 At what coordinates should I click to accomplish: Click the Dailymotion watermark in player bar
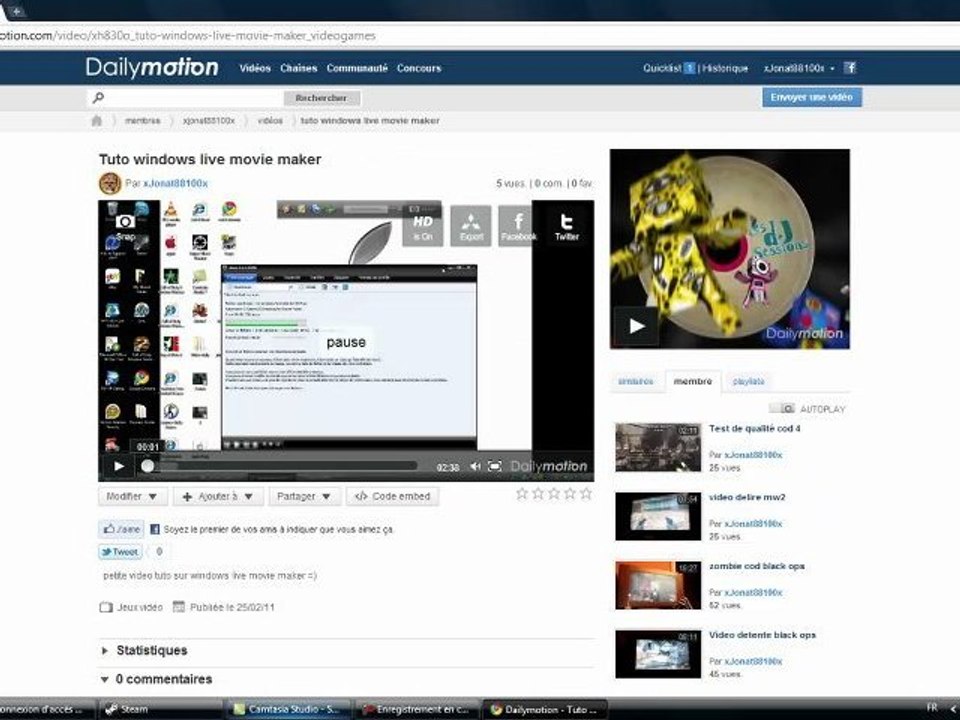pyautogui.click(x=549, y=467)
